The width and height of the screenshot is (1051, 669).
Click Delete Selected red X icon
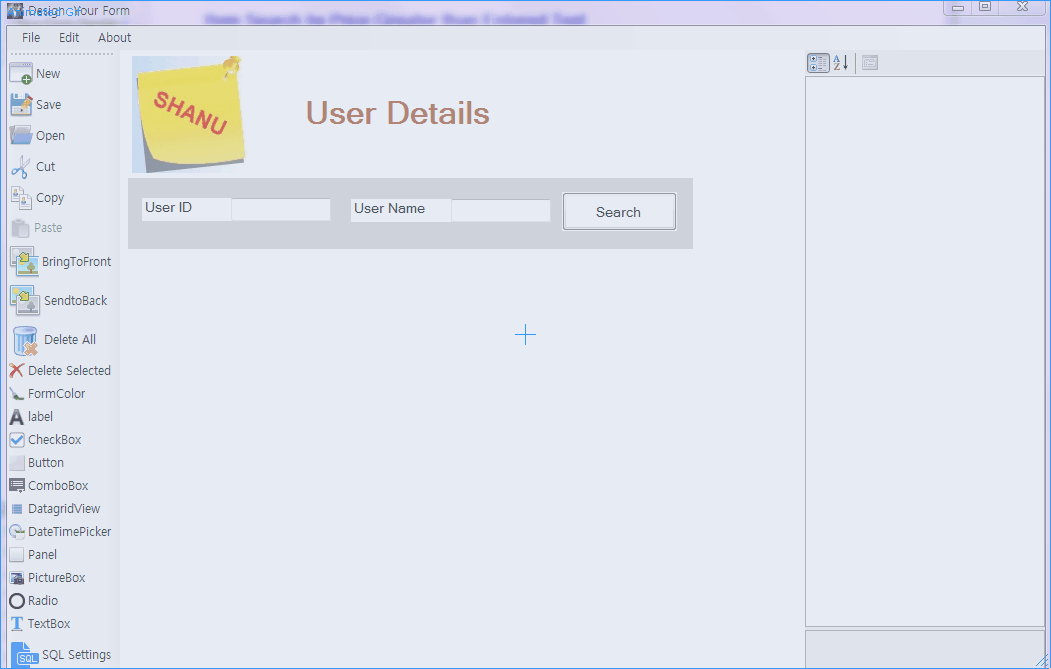(17, 370)
